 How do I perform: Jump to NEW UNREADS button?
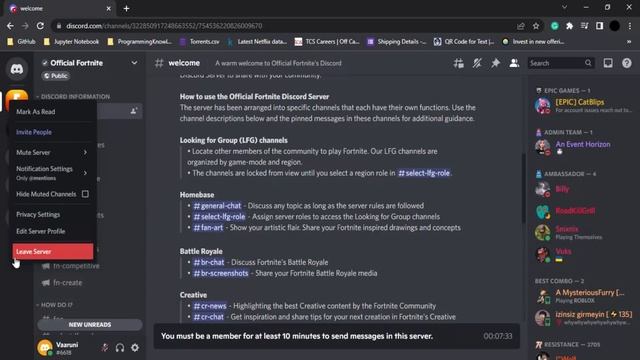click(x=90, y=324)
